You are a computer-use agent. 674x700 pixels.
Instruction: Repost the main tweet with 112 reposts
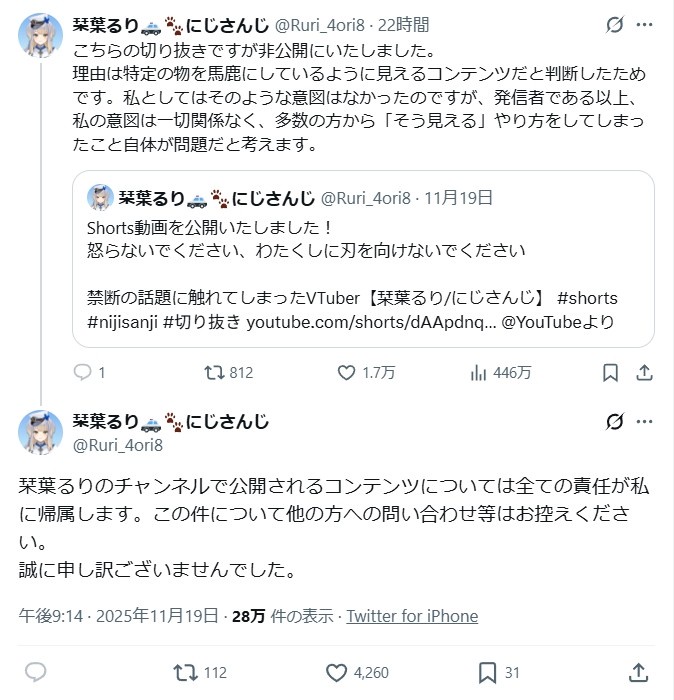coord(185,672)
